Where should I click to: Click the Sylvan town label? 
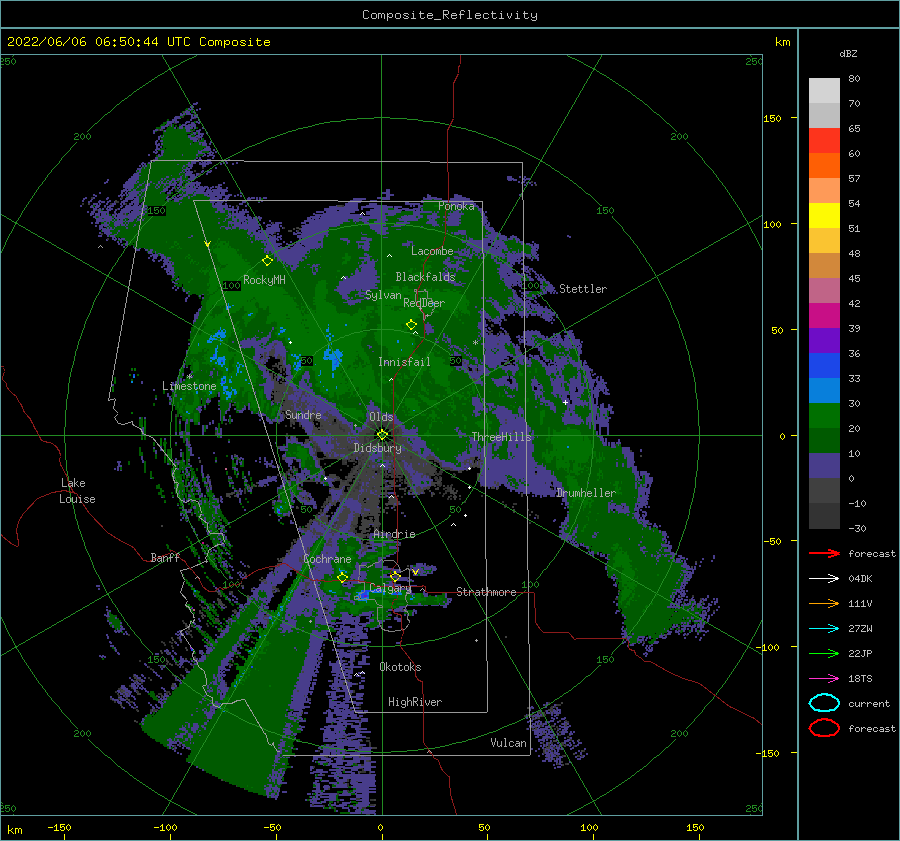click(x=383, y=295)
